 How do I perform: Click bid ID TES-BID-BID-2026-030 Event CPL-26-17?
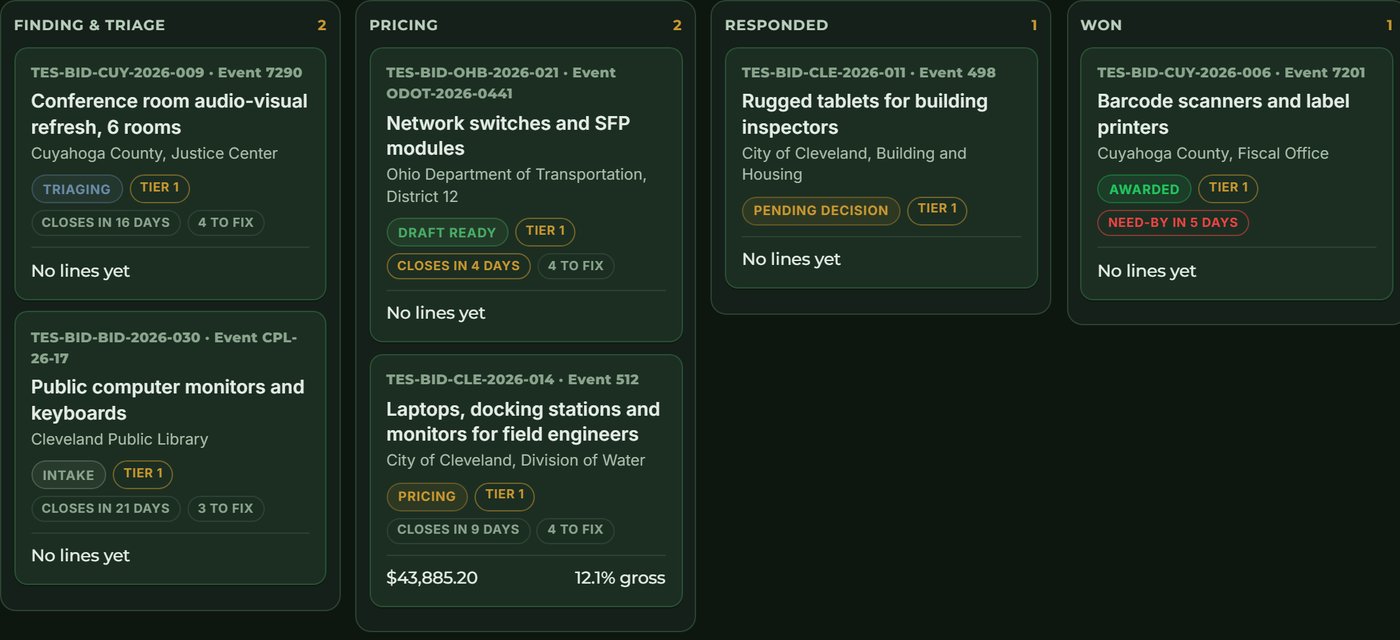click(x=164, y=348)
